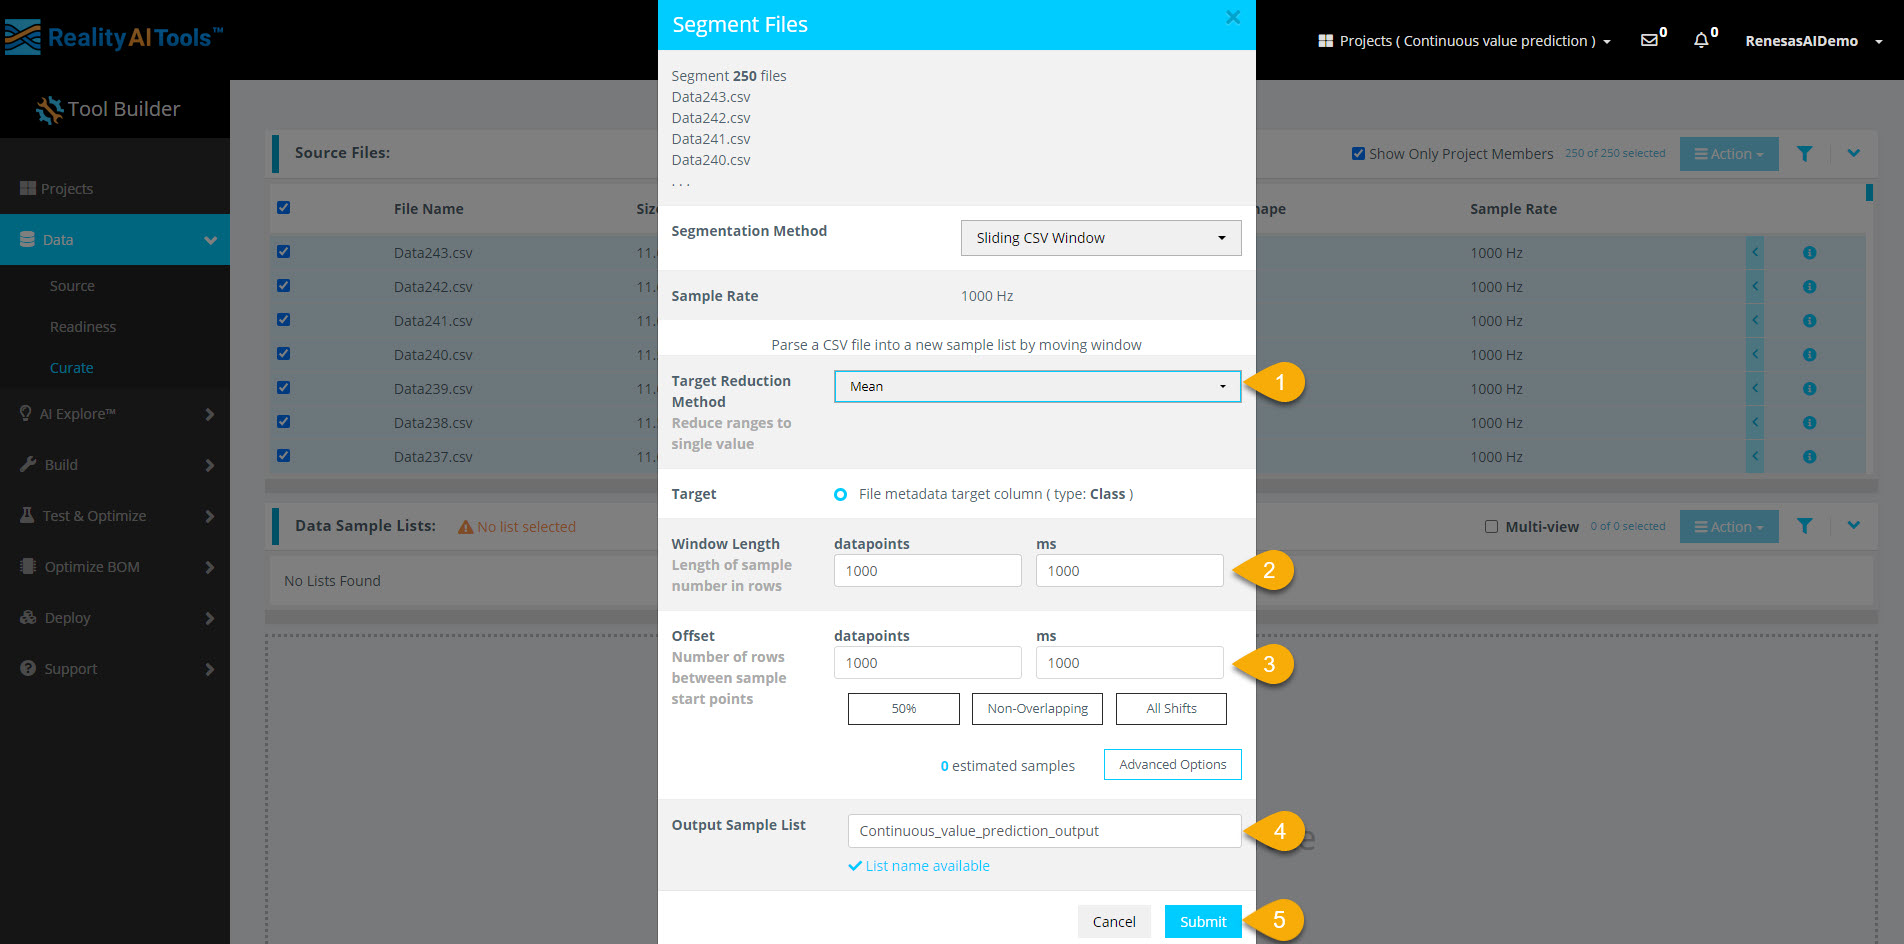Viewport: 1904px width, 944px height.
Task: Expand the Action dropdown above Source Files
Action: coord(1728,153)
